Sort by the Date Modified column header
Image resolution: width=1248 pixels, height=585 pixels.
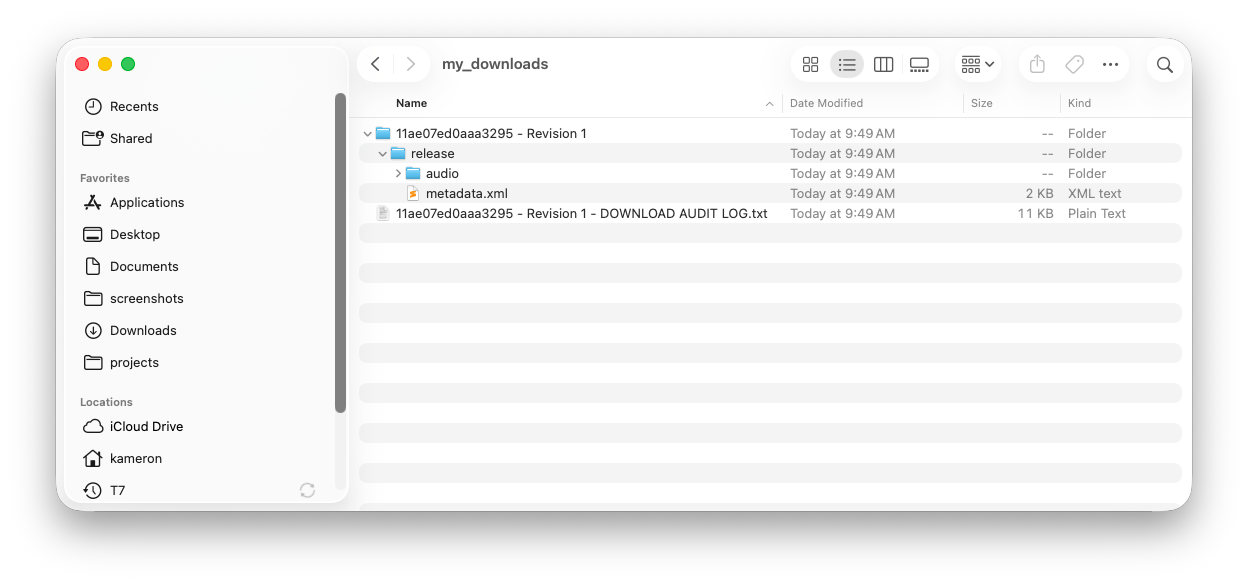click(826, 103)
